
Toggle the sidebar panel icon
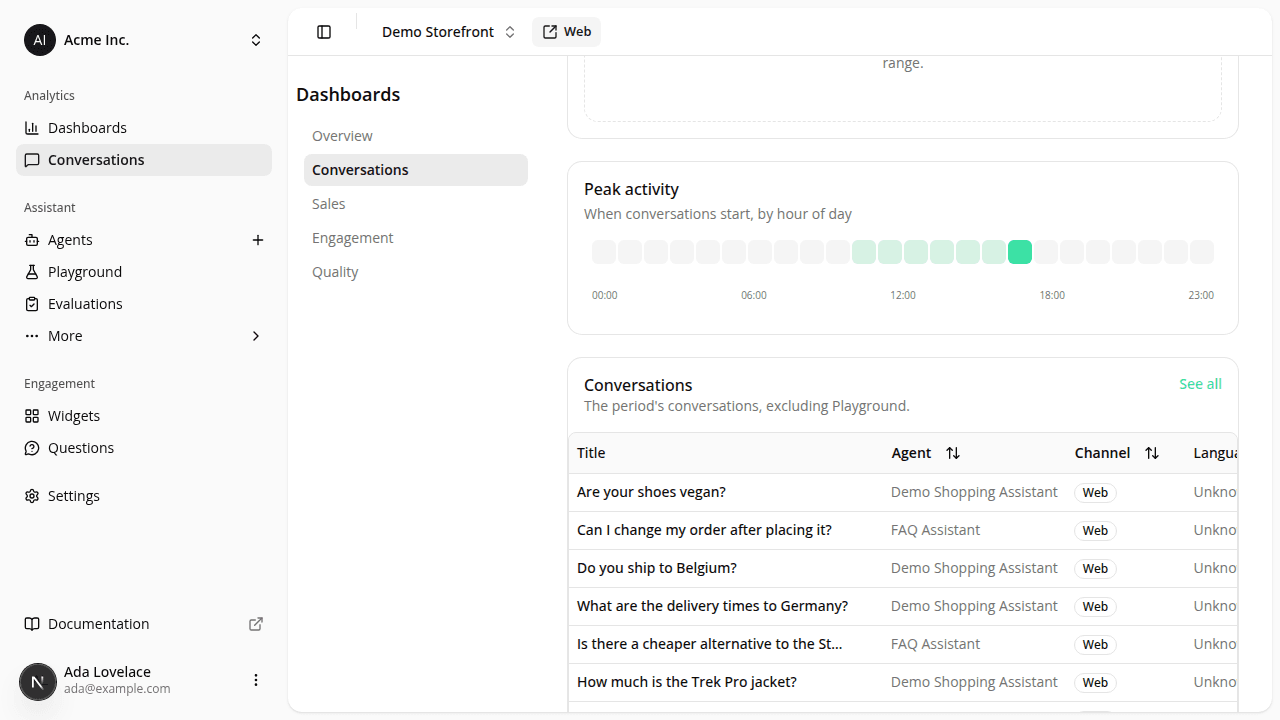click(x=324, y=32)
